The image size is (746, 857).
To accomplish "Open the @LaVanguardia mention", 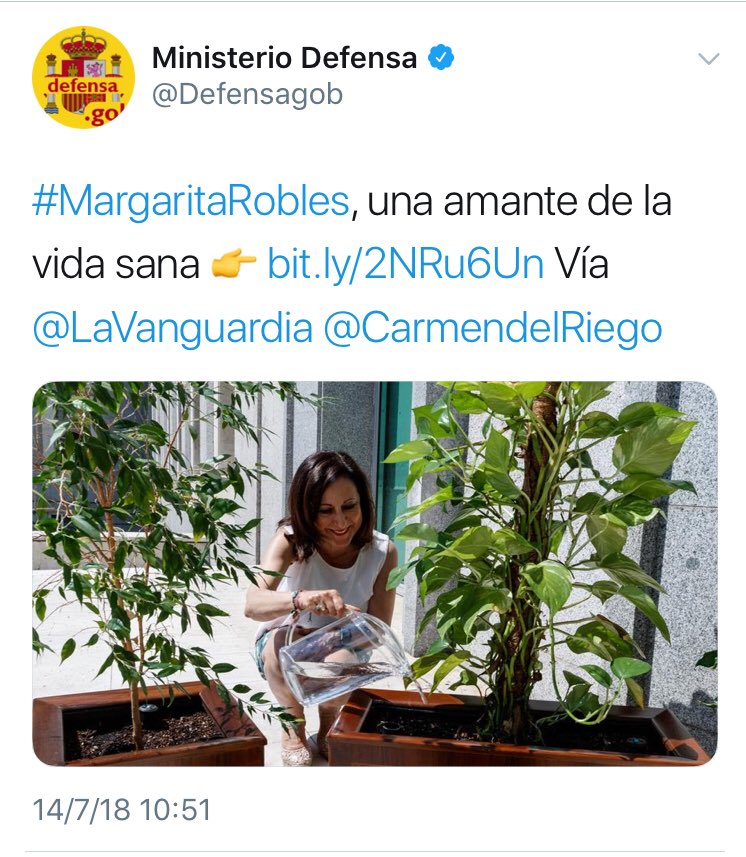I will 173,328.
